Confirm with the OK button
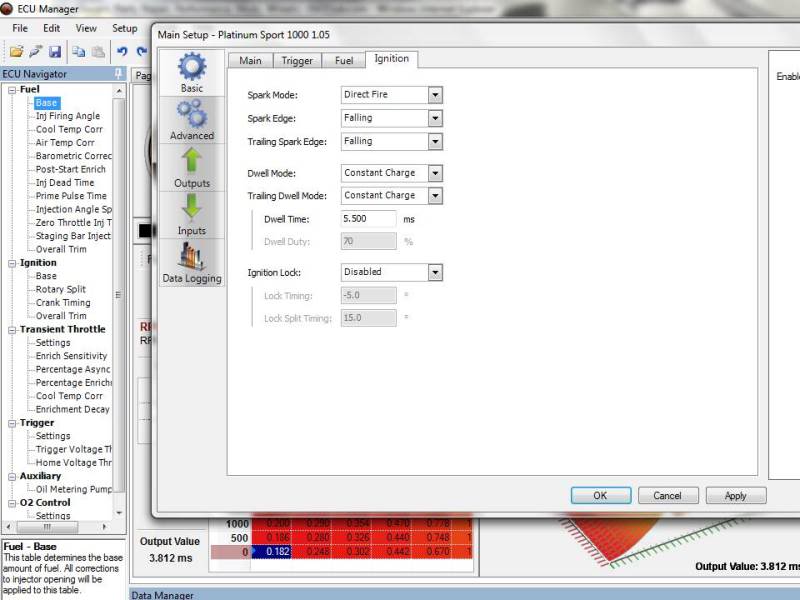Viewport: 800px width, 600px height. (x=601, y=495)
